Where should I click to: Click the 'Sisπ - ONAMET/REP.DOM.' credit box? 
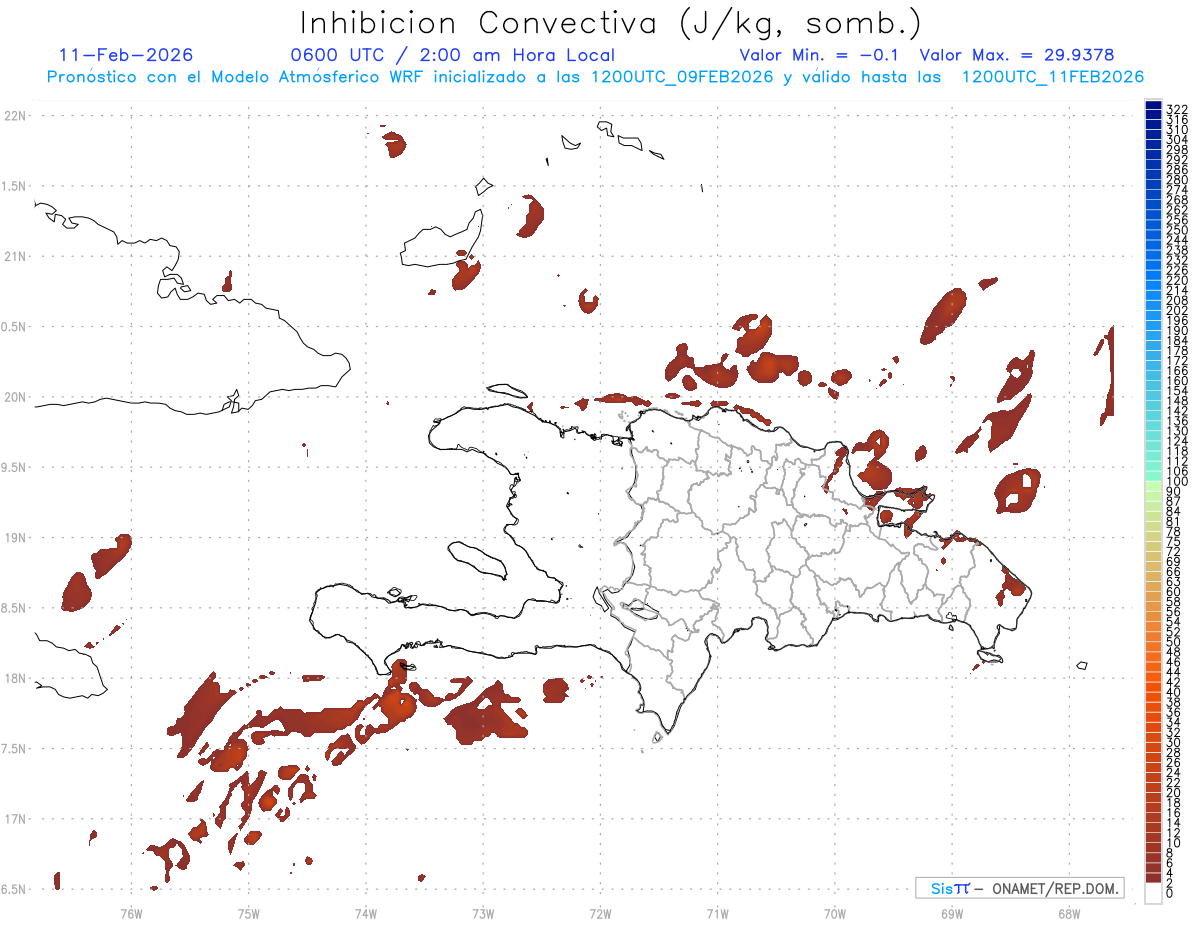[x=1019, y=888]
